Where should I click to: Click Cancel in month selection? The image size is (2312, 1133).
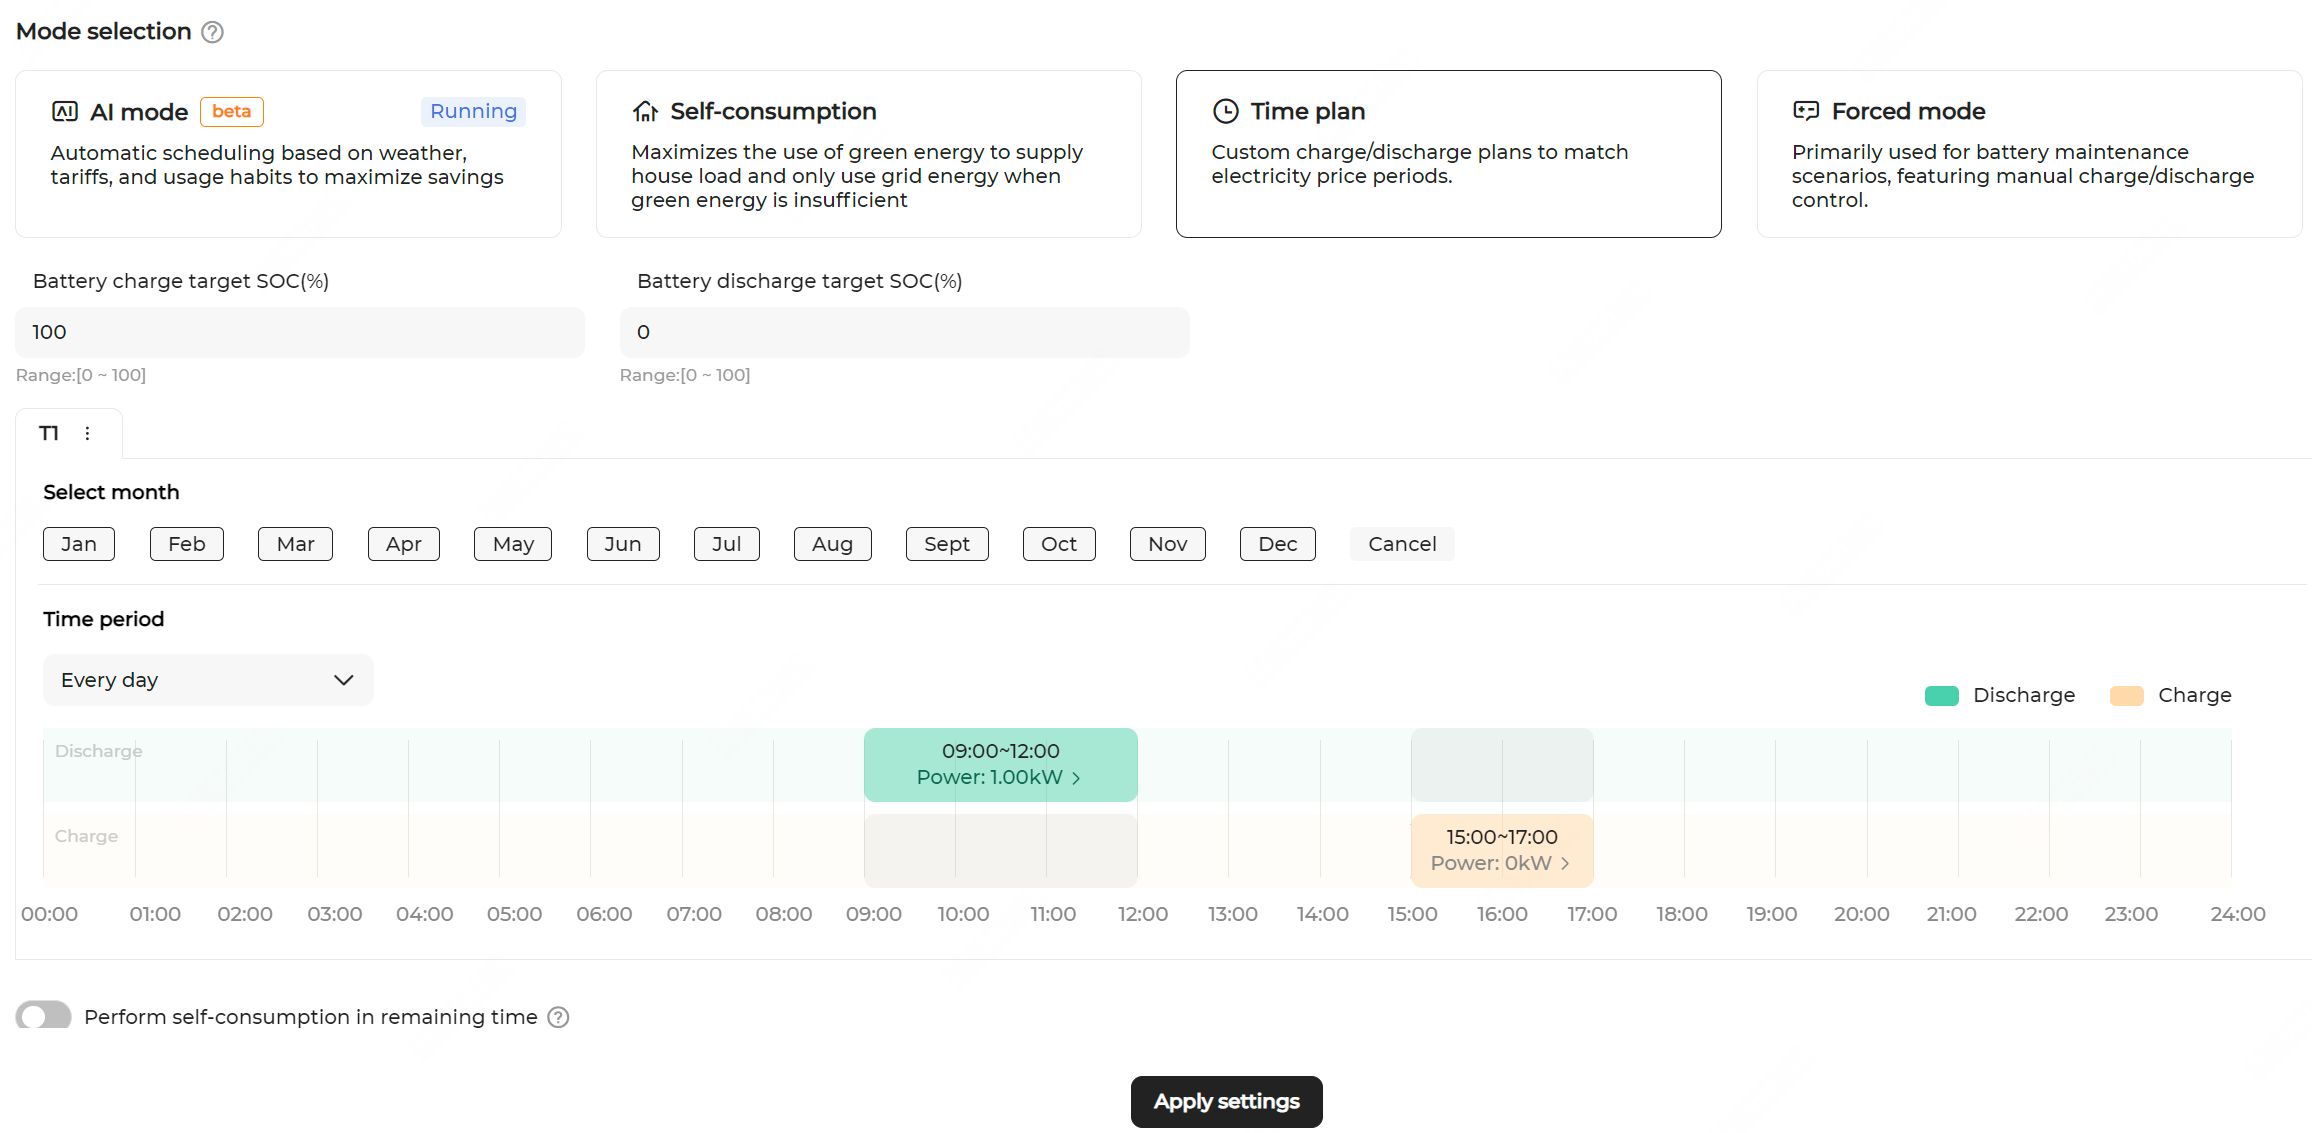pos(1401,544)
